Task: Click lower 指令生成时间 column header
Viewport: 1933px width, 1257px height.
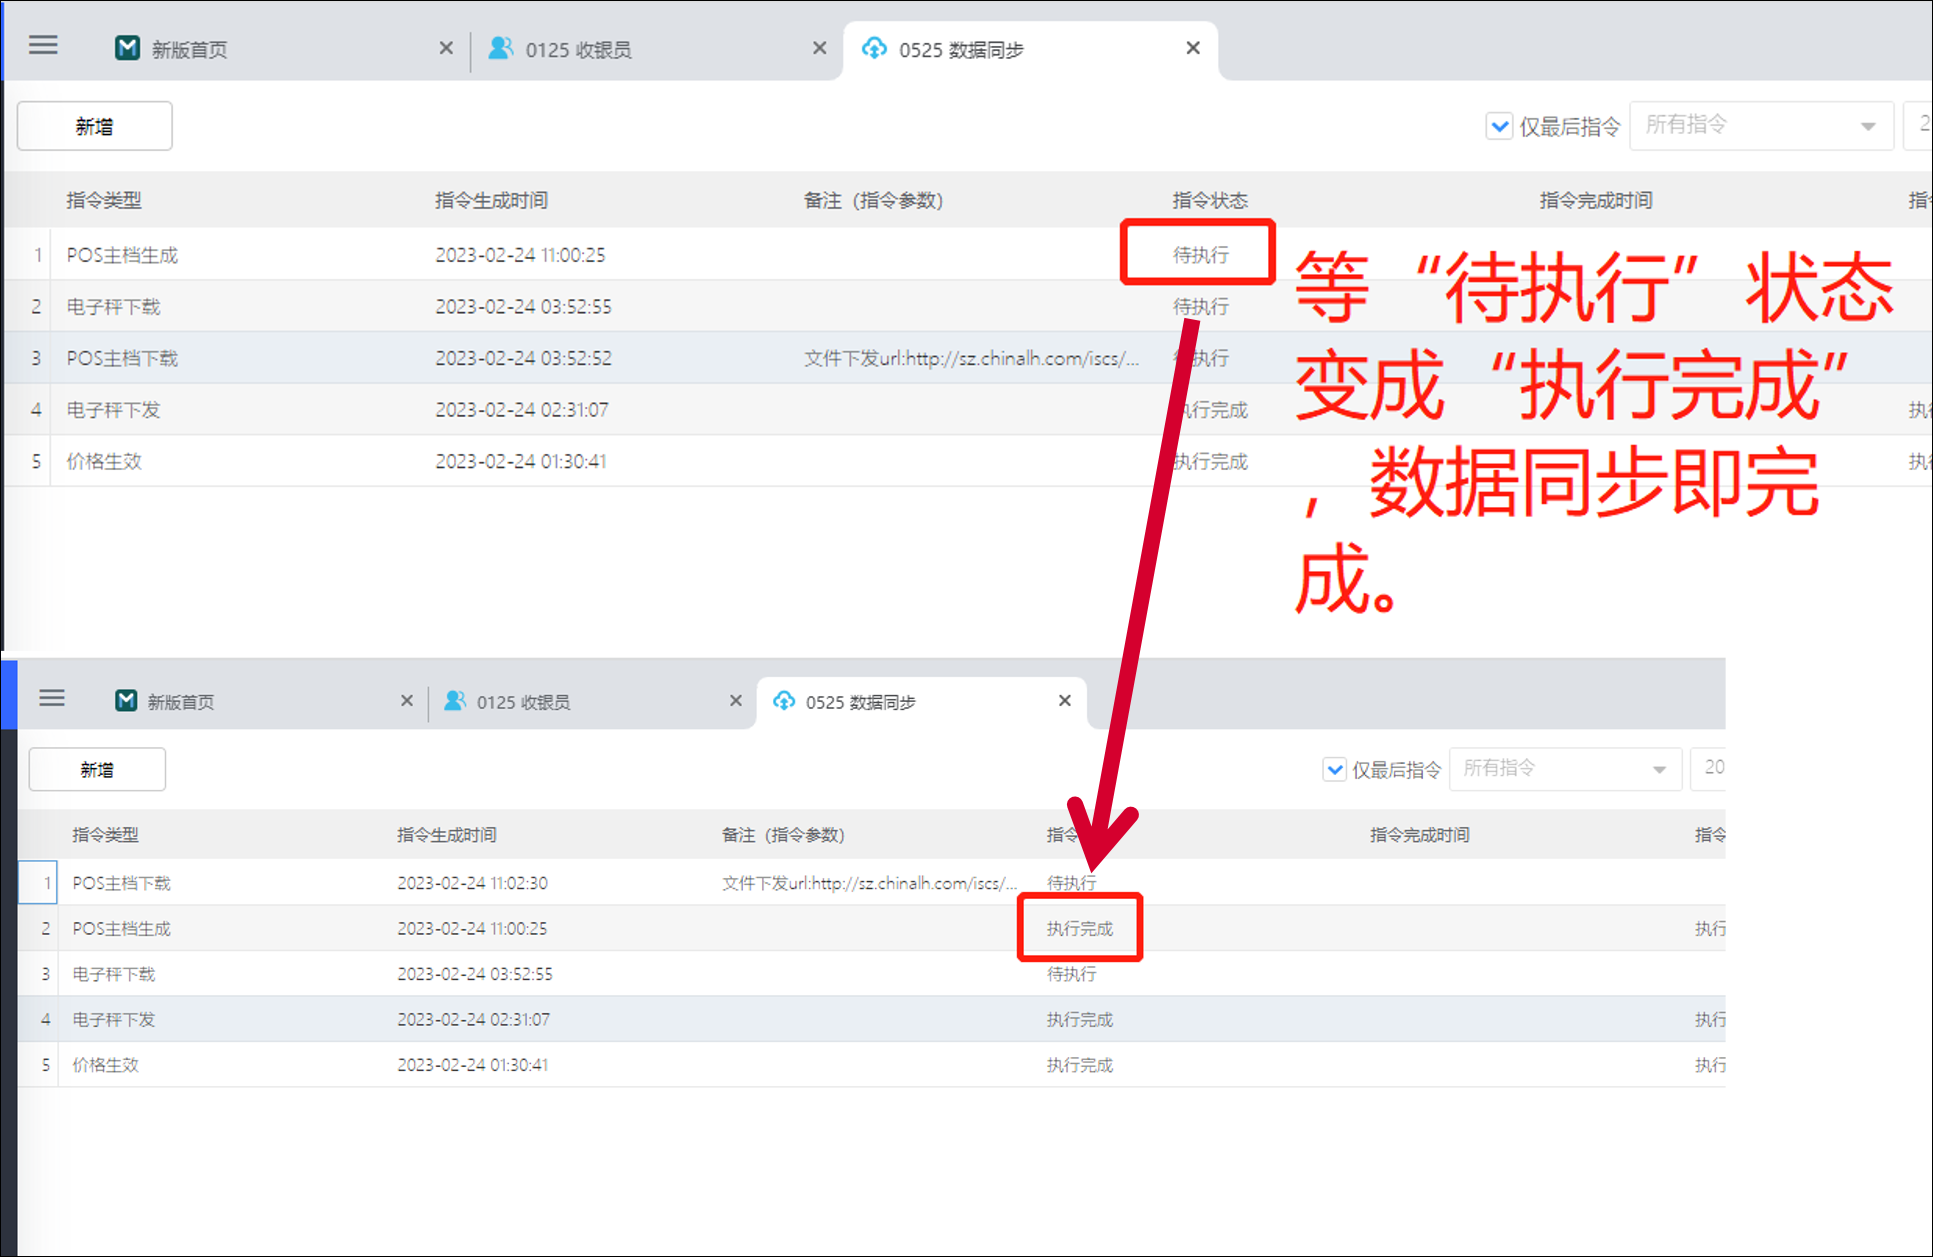Action: tap(447, 835)
